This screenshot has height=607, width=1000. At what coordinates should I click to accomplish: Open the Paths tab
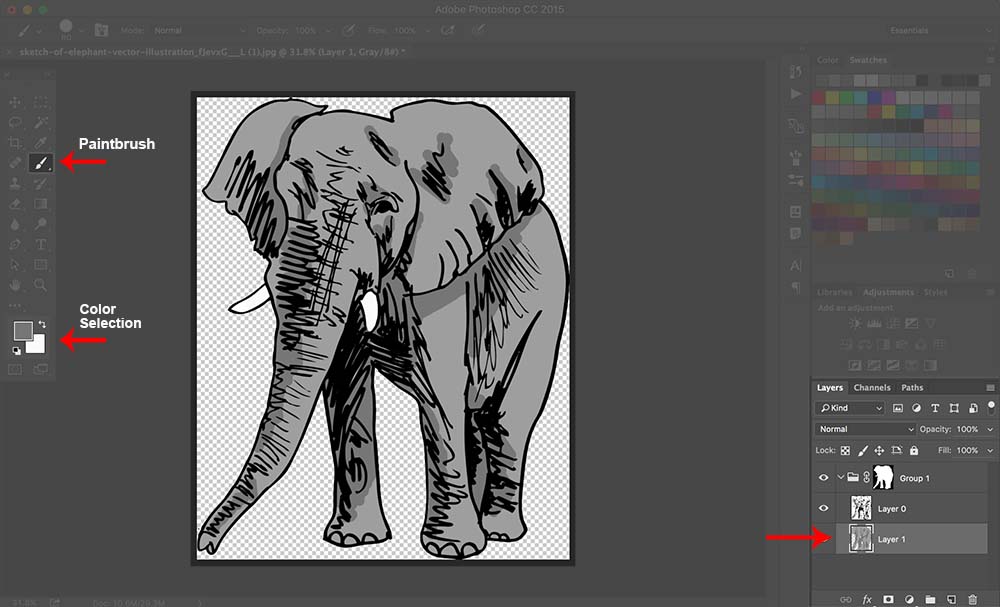[x=912, y=388]
